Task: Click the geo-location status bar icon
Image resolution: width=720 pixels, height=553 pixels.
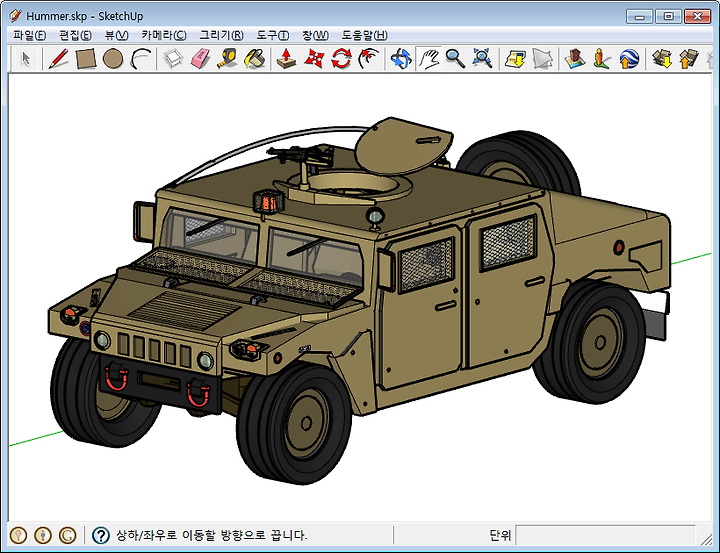Action: pos(18,535)
